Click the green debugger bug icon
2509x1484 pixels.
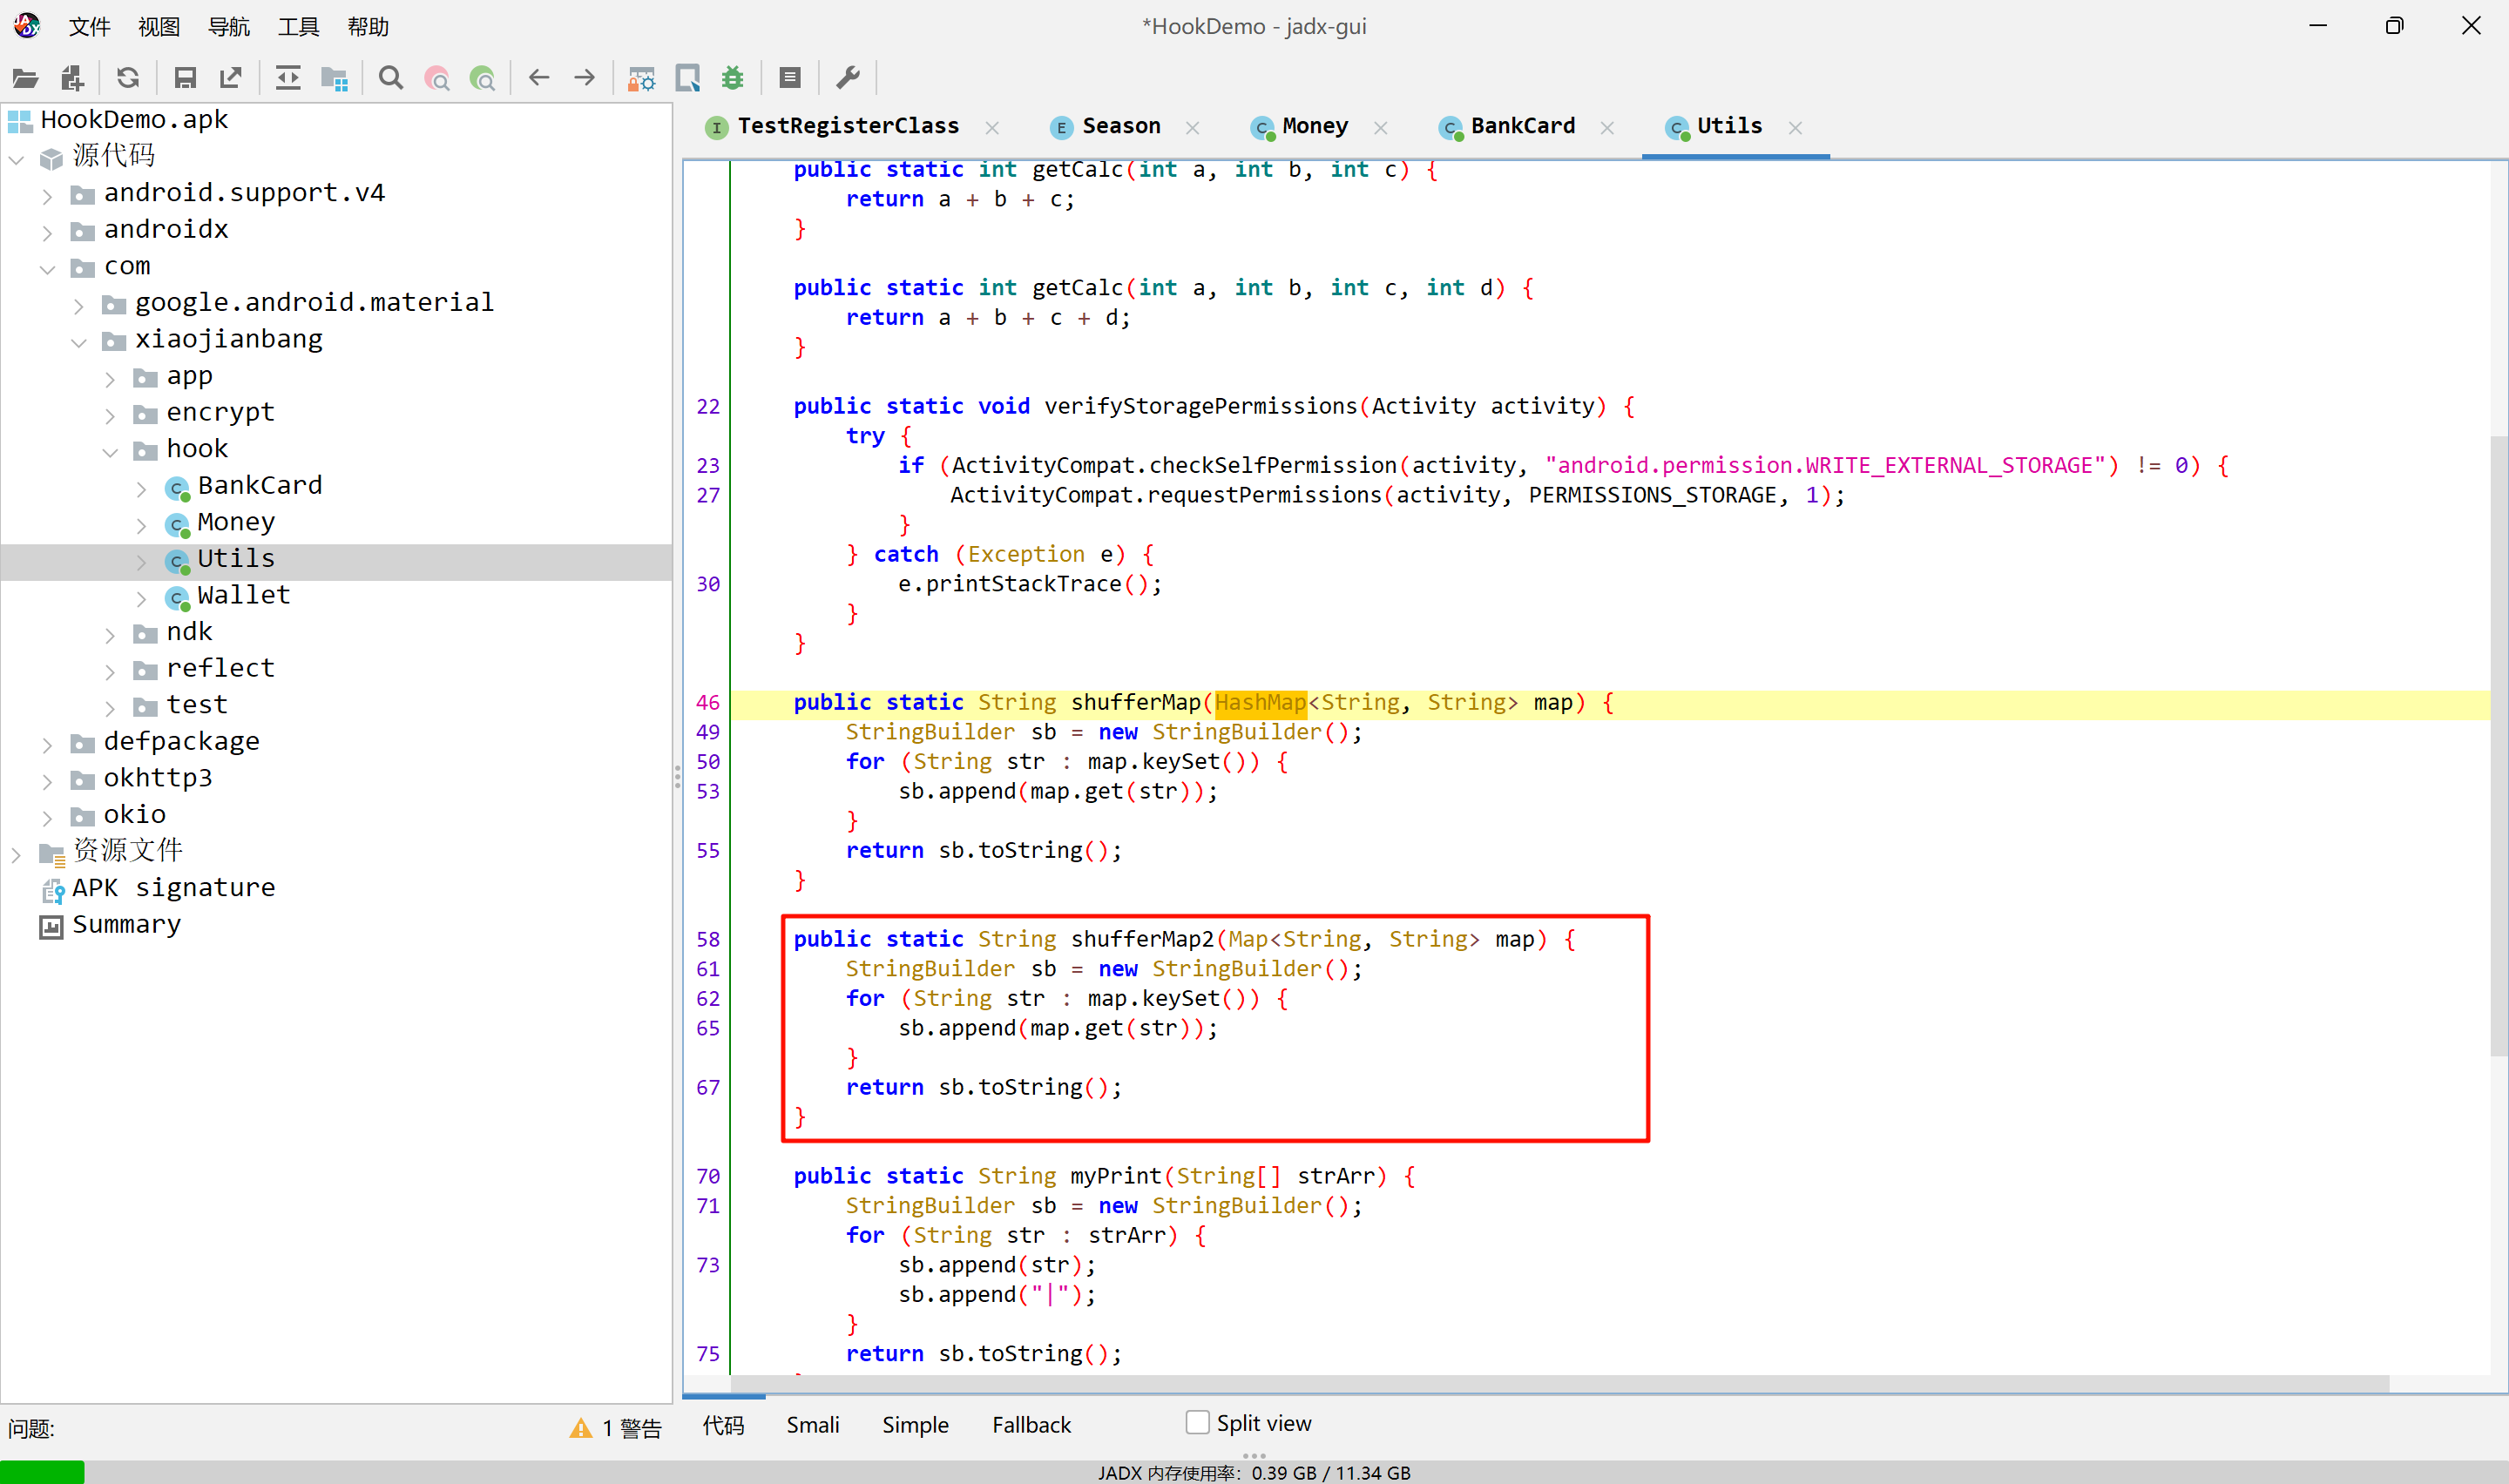click(733, 78)
